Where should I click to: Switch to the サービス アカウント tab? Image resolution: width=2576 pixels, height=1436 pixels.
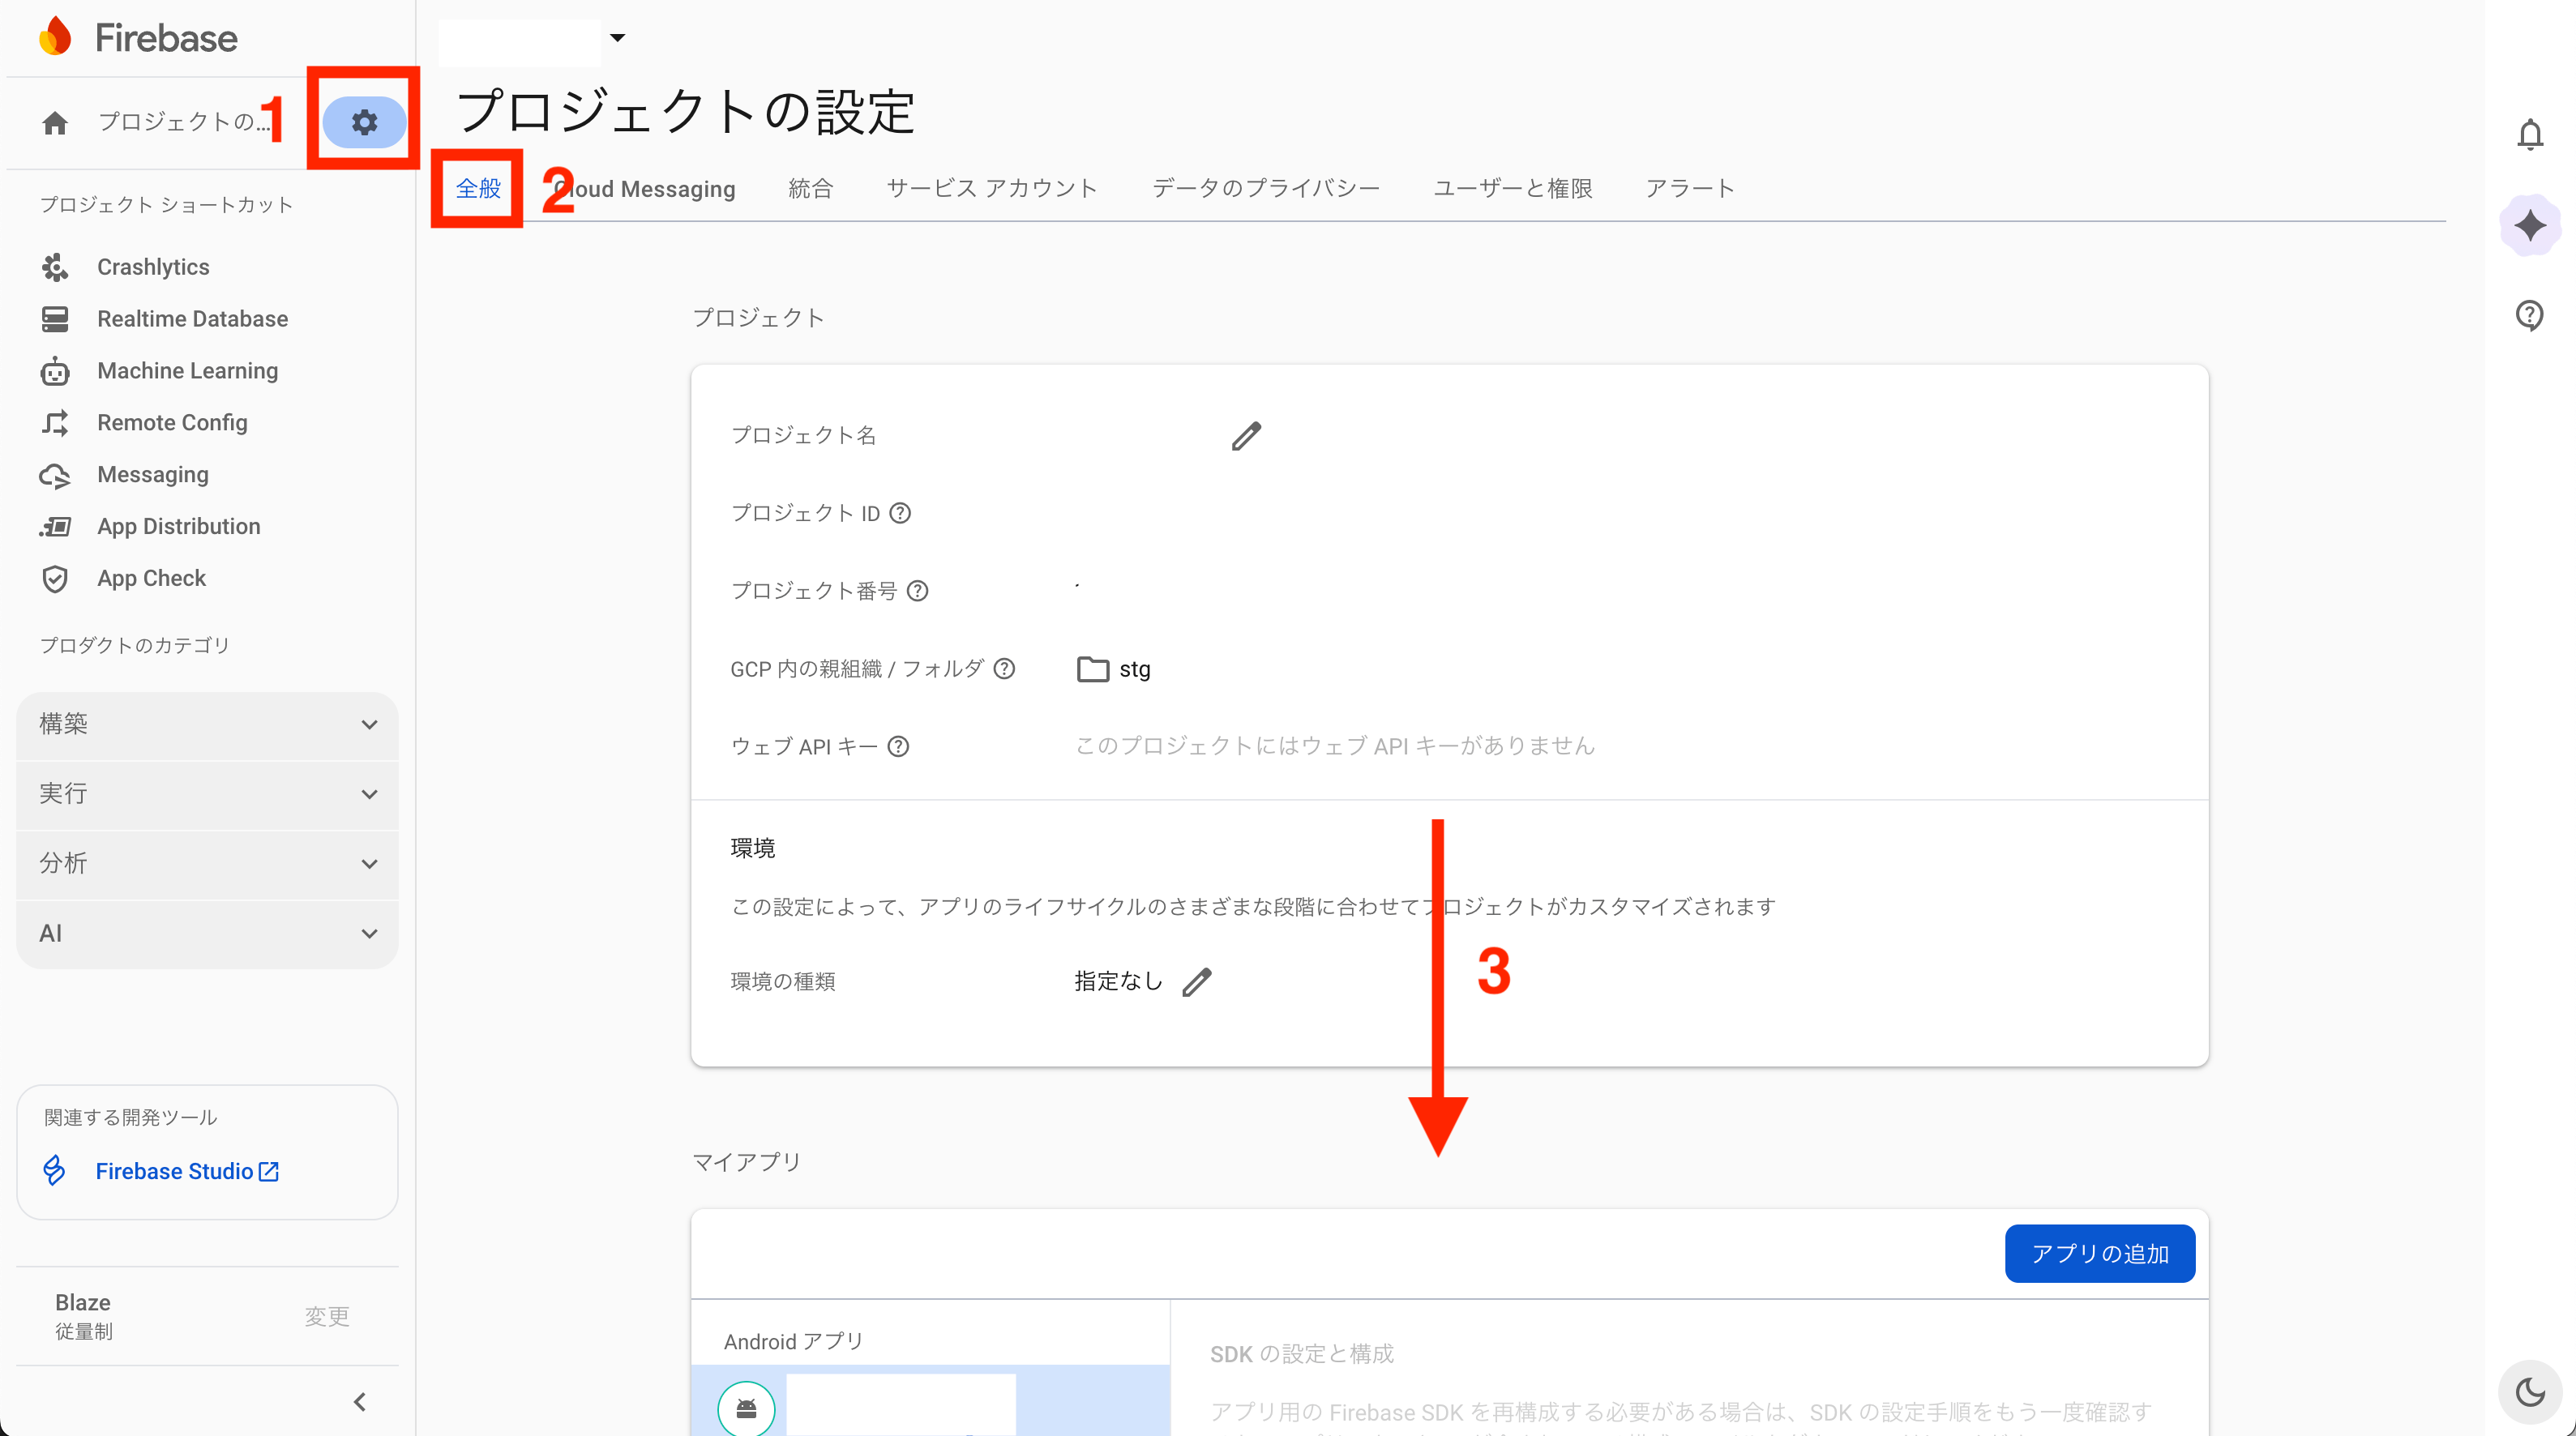point(991,188)
